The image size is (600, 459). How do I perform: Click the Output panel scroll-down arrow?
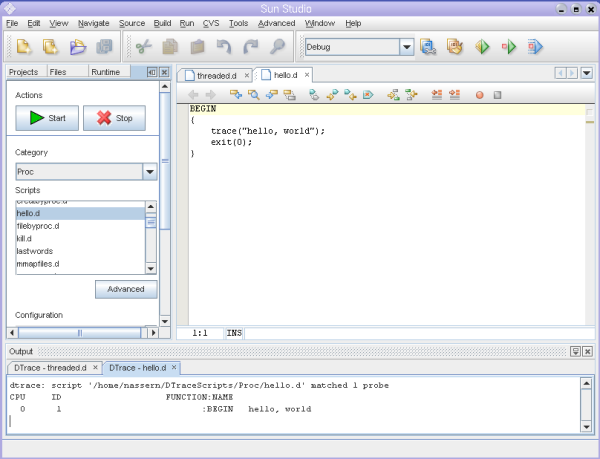(x=586, y=426)
